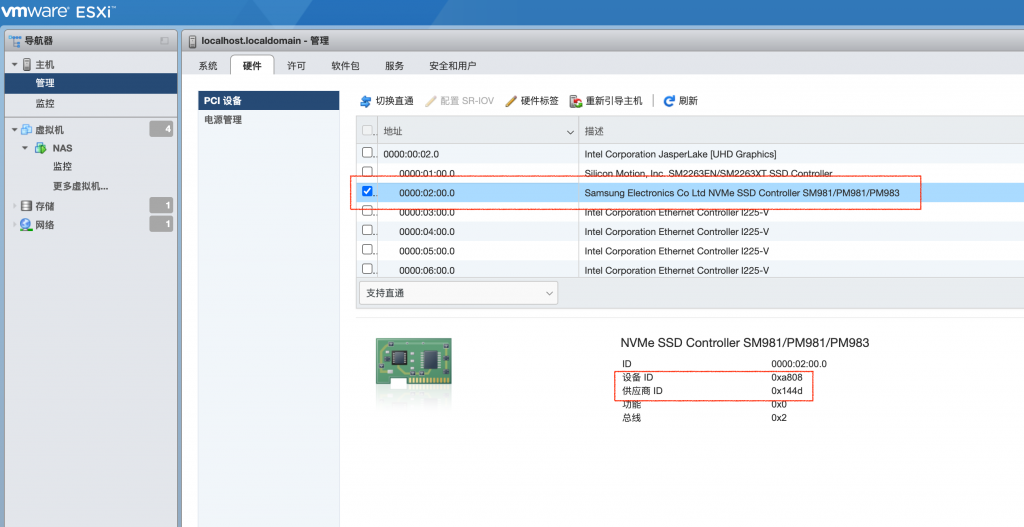The height and width of the screenshot is (527, 1024).
Task: Switch to the Services tab
Action: (x=394, y=66)
